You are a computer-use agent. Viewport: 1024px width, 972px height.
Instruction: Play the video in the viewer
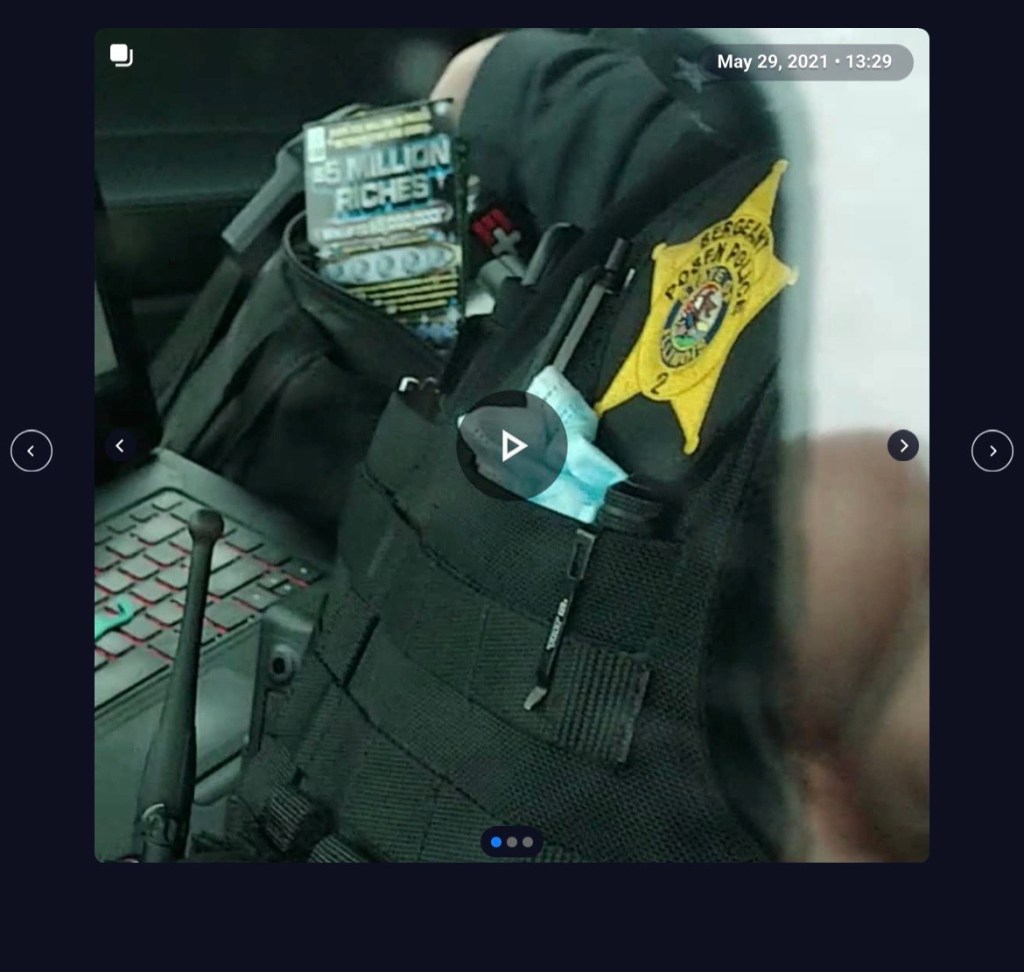pyautogui.click(x=511, y=446)
